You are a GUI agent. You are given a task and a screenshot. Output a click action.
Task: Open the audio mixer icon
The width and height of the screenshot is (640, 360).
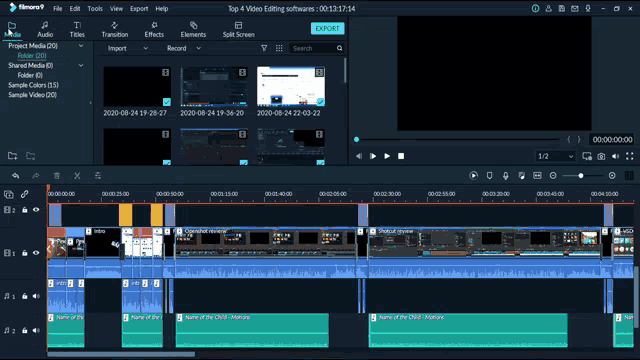pos(521,176)
